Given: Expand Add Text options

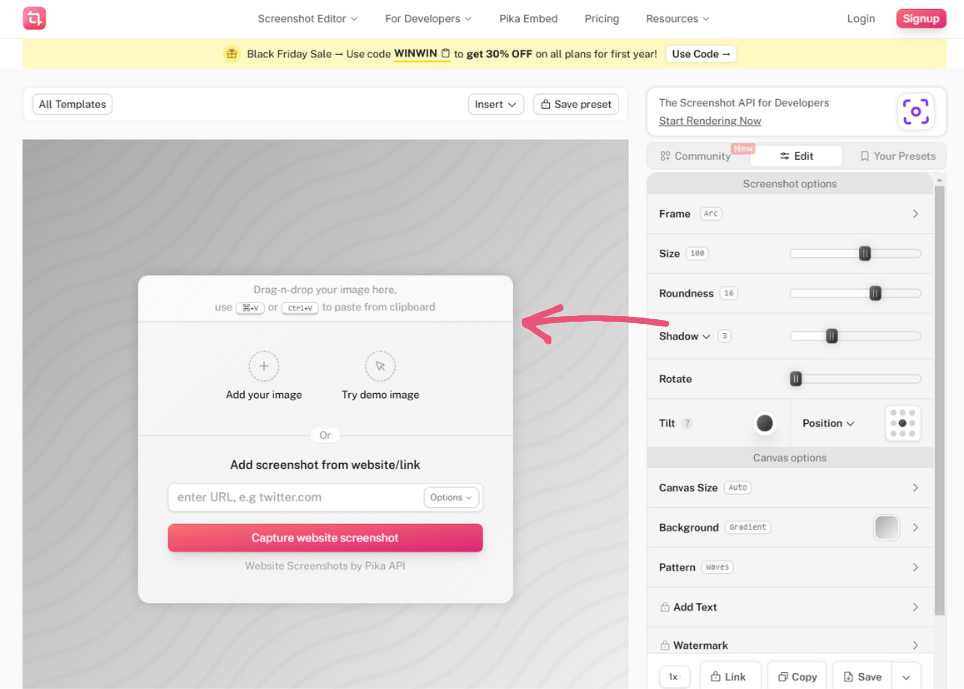Looking at the screenshot, I should 789,607.
